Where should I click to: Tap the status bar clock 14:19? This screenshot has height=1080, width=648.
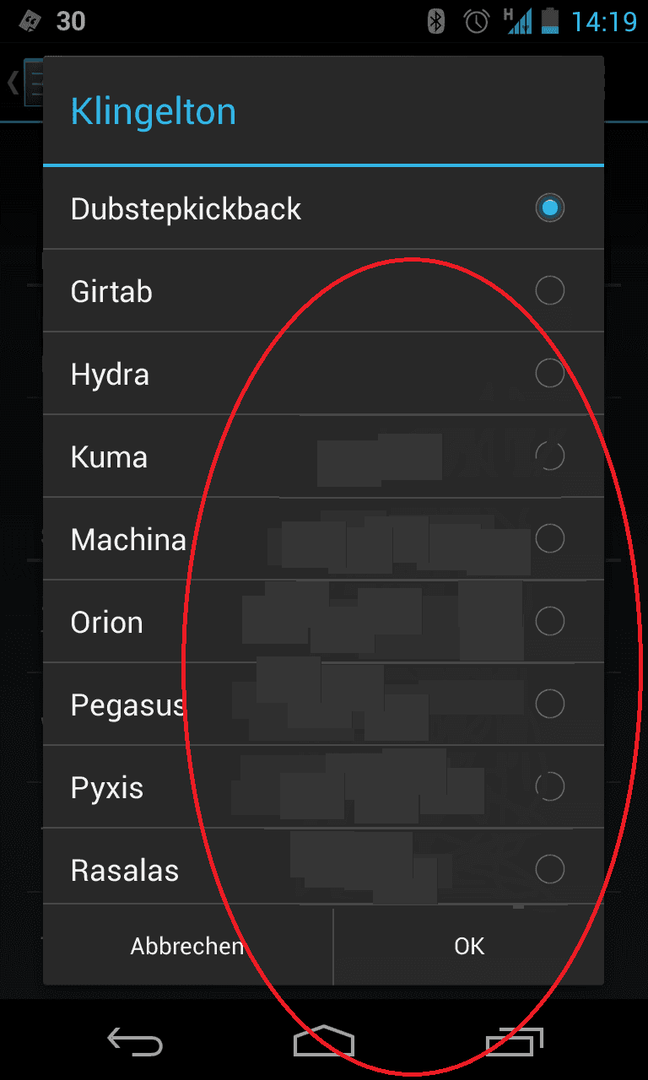(x=605, y=21)
